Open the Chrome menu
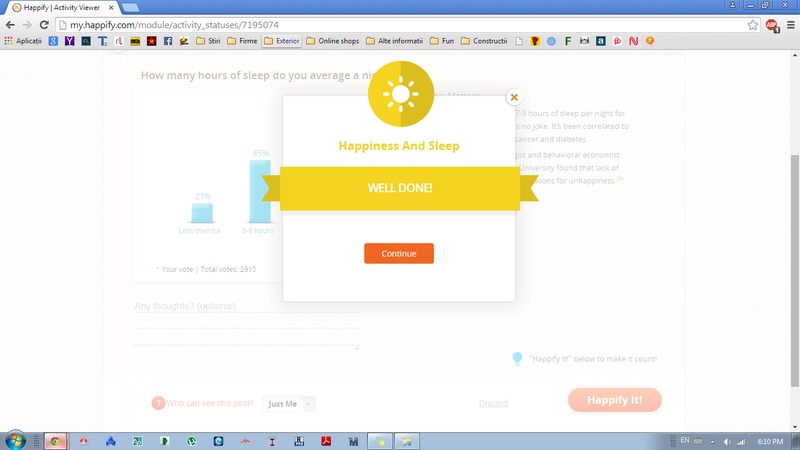Image resolution: width=800 pixels, height=450 pixels. (790, 24)
